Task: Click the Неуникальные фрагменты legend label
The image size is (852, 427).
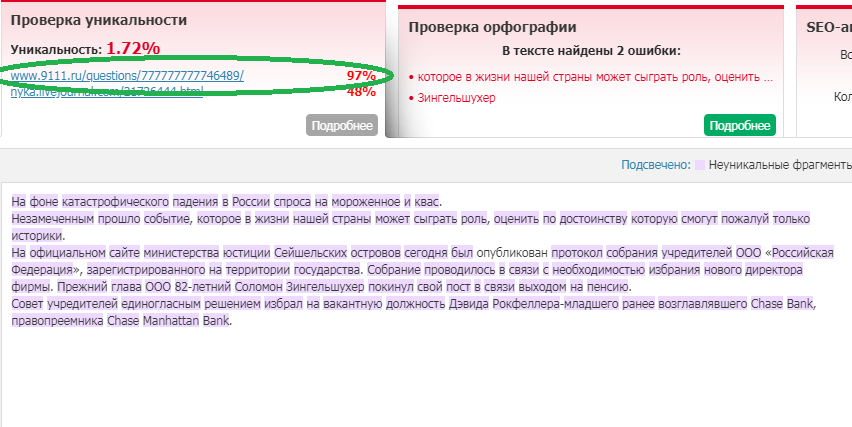Action: 780,164
